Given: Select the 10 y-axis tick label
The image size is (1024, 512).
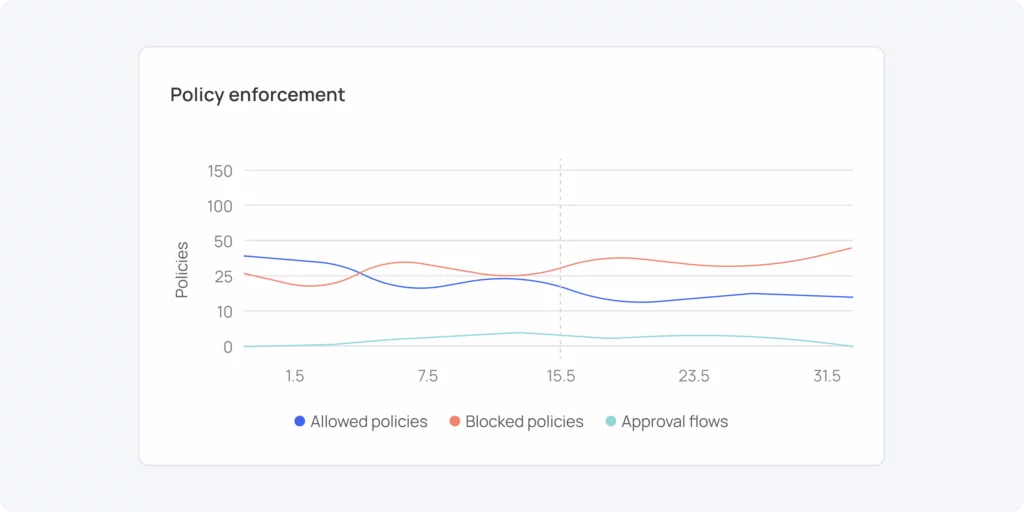Looking at the screenshot, I should [223, 311].
